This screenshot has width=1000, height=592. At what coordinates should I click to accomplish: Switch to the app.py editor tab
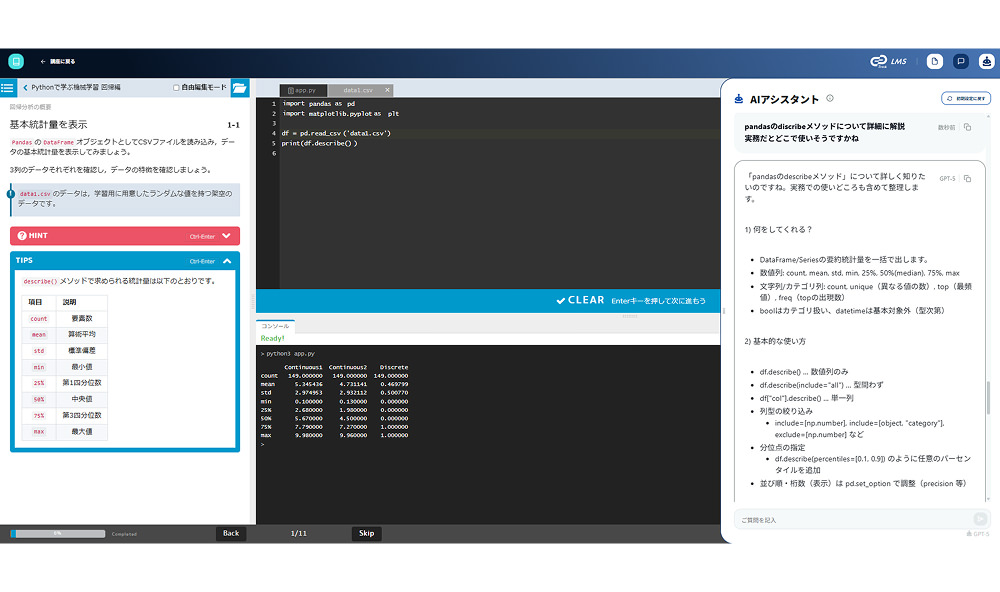[302, 90]
